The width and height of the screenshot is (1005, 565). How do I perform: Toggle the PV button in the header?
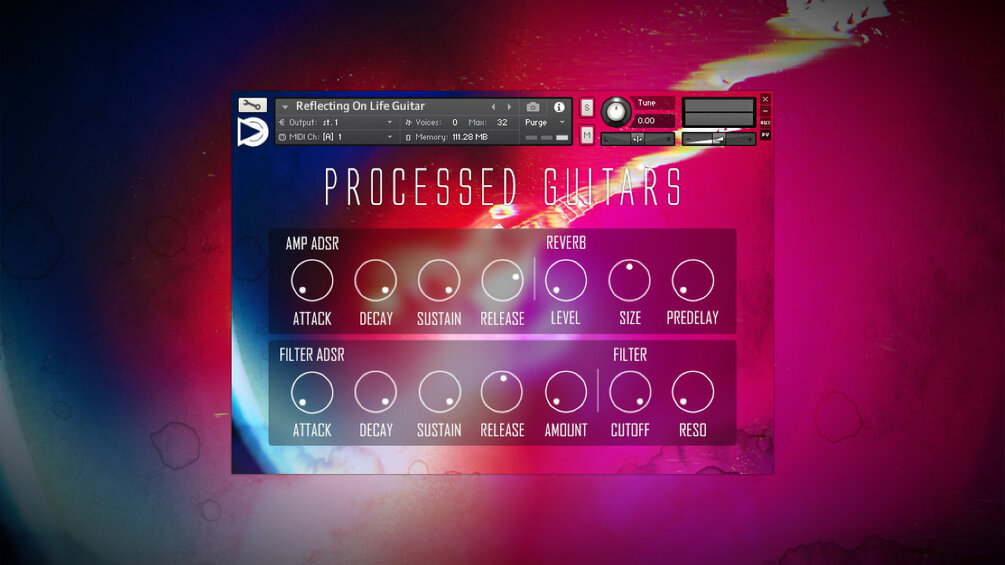tap(765, 135)
